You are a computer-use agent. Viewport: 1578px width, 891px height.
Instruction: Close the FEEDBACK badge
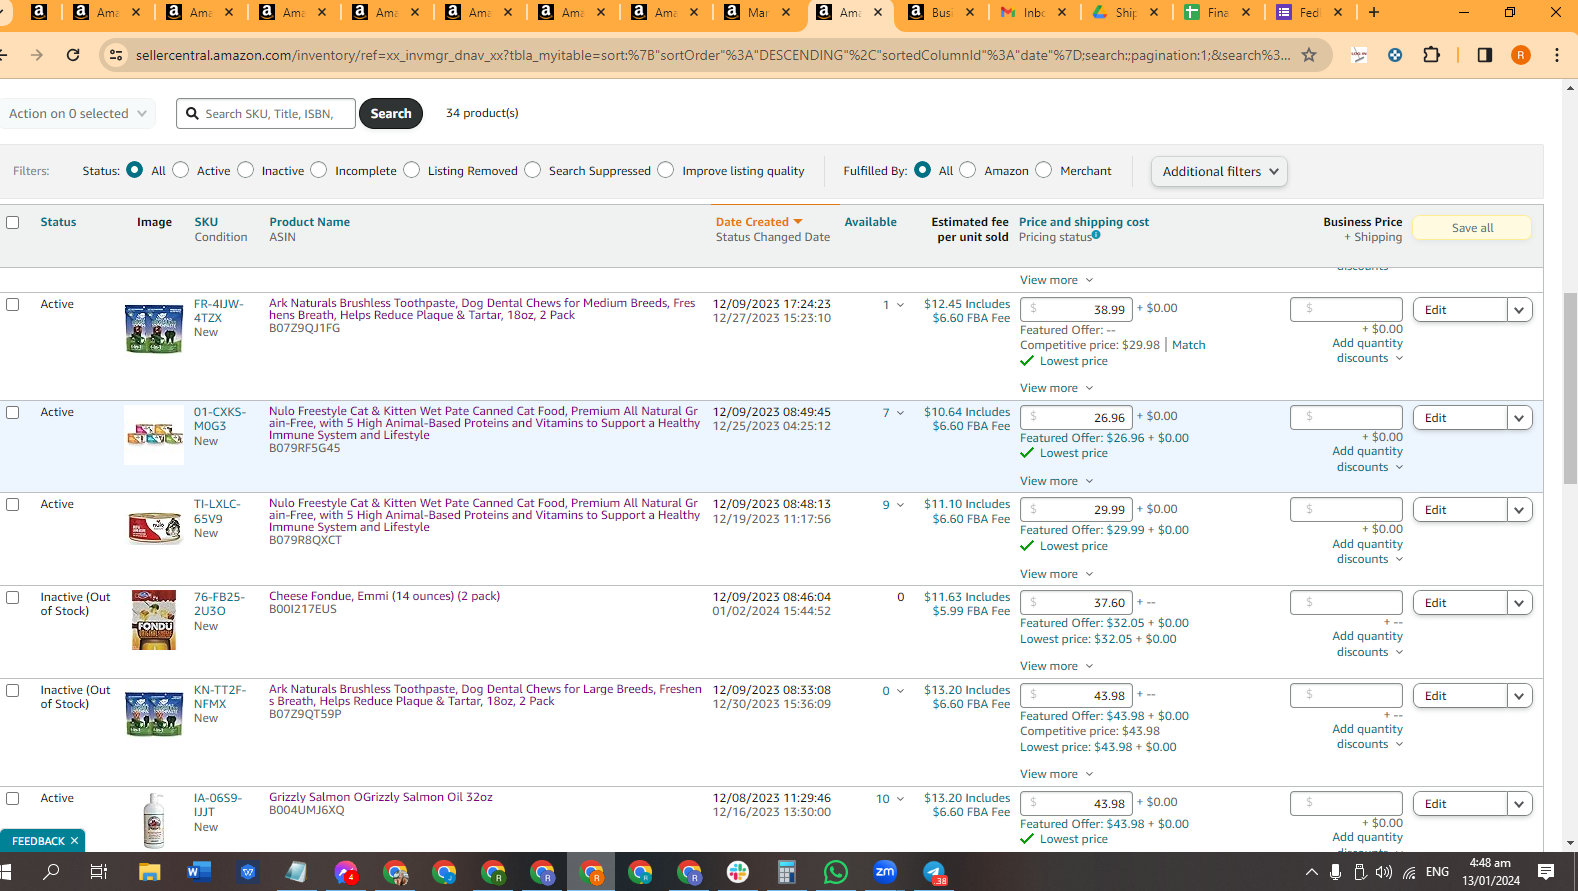[x=74, y=841]
